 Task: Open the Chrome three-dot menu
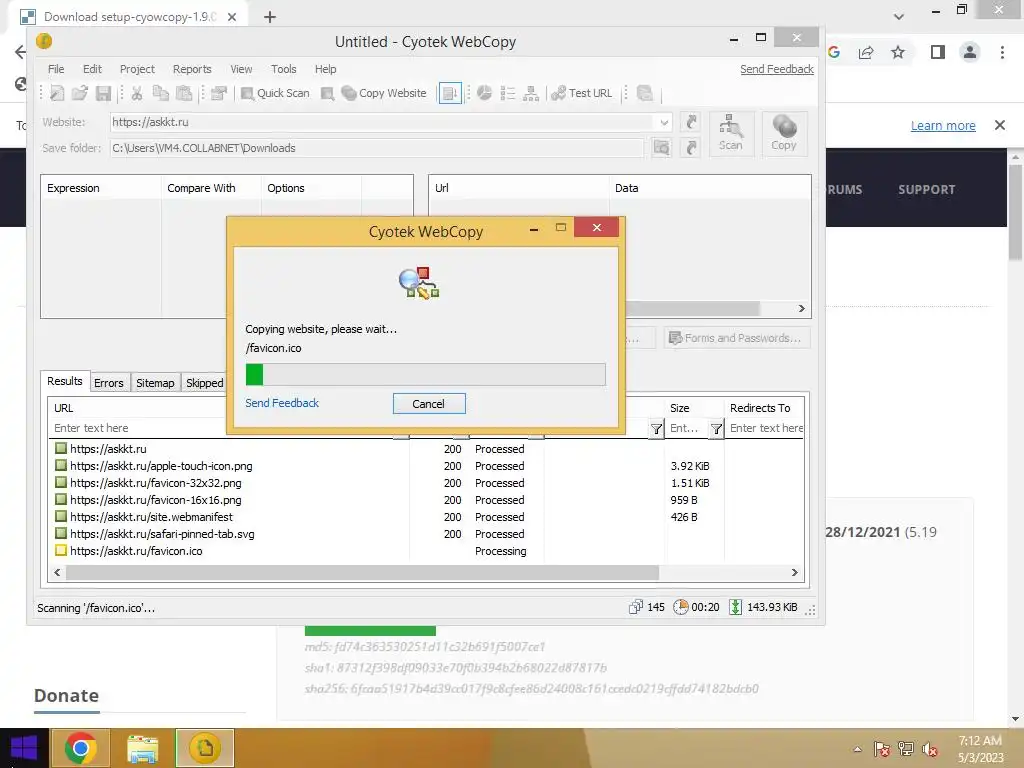pos(1002,52)
